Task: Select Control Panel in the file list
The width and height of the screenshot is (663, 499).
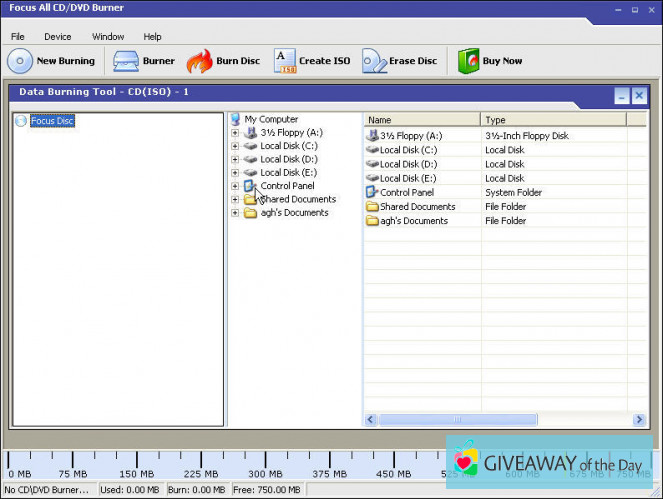Action: (406, 193)
